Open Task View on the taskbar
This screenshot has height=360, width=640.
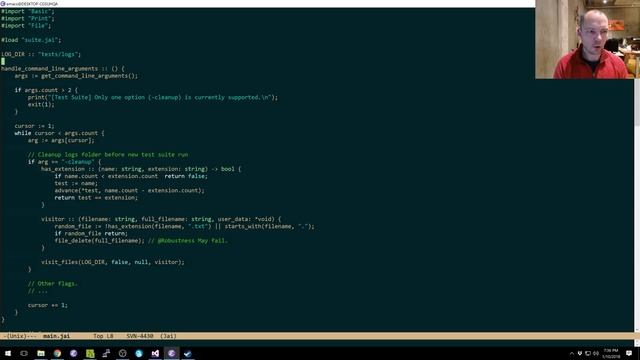click(x=24, y=353)
